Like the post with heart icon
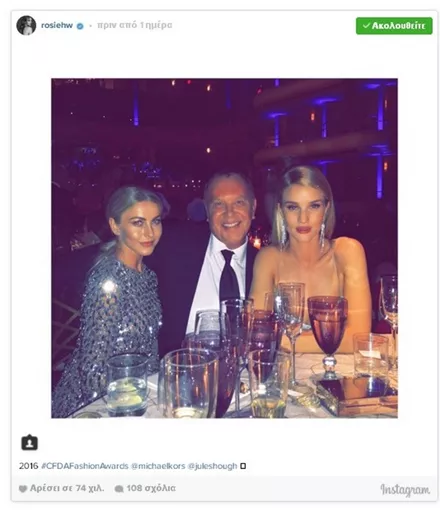 (23, 489)
